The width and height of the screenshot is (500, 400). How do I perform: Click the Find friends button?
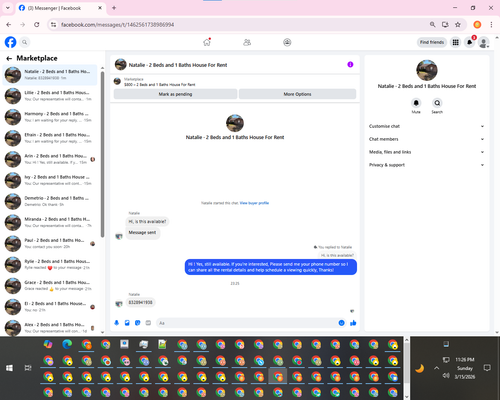pos(432,42)
